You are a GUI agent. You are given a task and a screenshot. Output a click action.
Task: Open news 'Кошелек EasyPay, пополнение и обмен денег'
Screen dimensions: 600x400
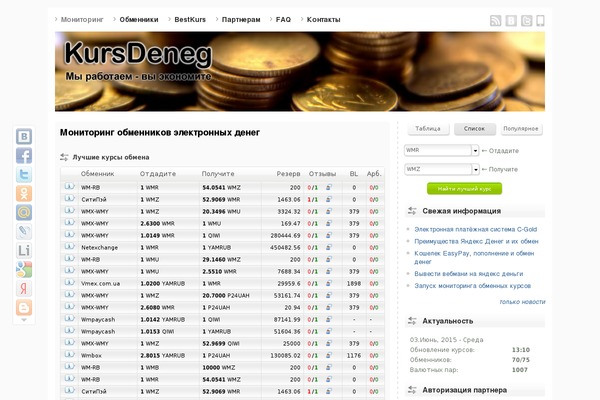tap(474, 257)
